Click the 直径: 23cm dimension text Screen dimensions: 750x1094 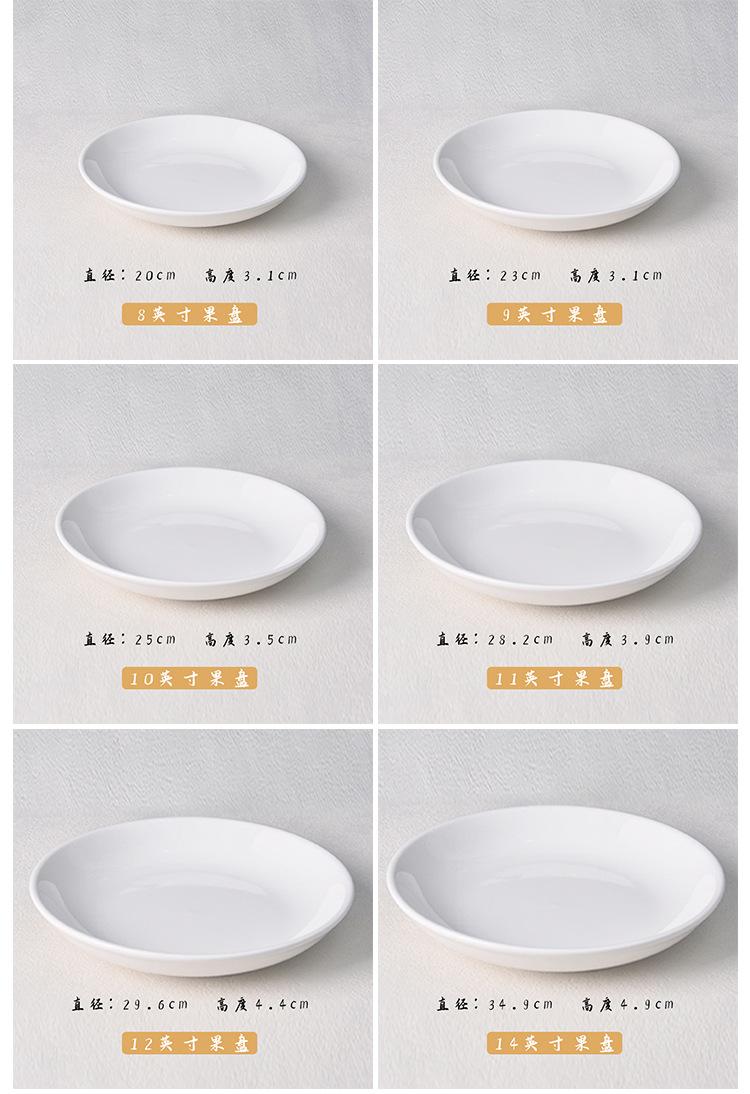tap(495, 275)
